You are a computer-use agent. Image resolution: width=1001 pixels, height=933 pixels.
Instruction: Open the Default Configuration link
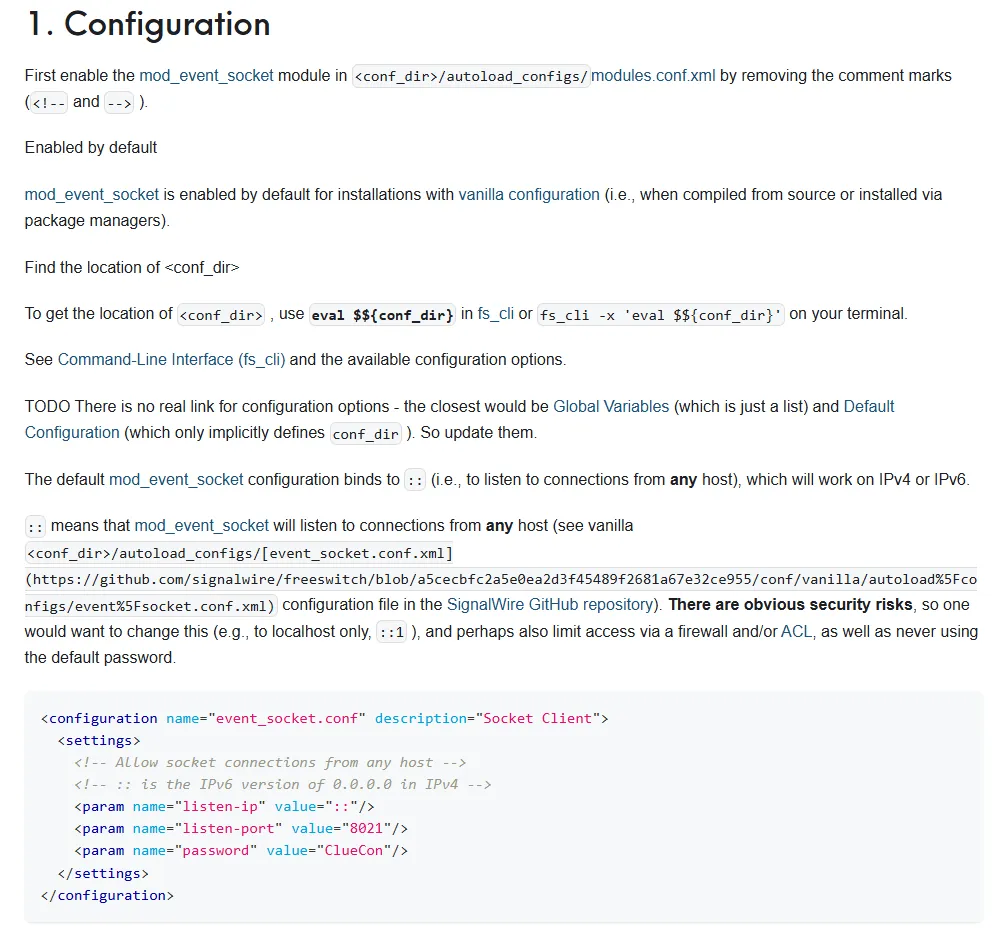click(x=869, y=407)
